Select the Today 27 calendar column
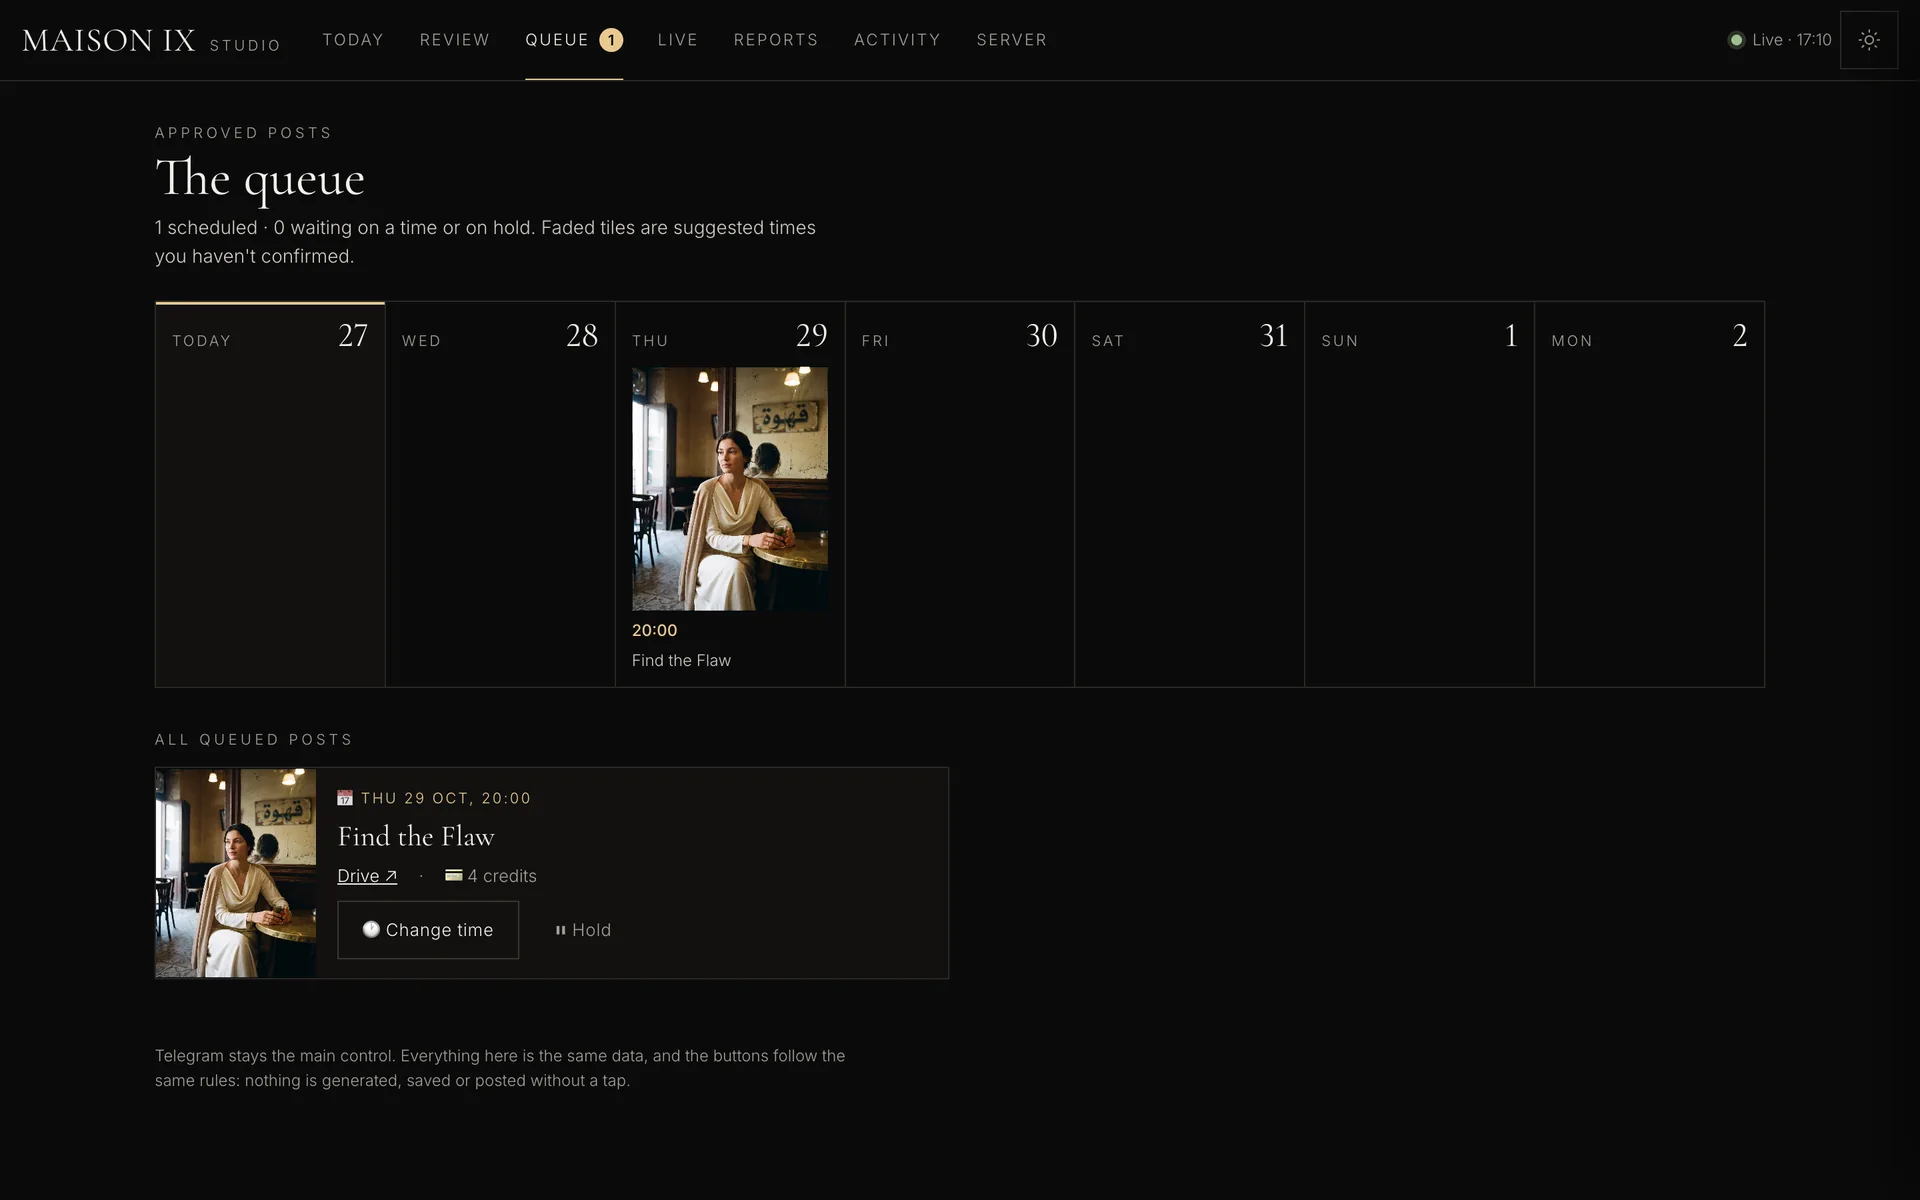The height and width of the screenshot is (1200, 1920). [x=270, y=494]
